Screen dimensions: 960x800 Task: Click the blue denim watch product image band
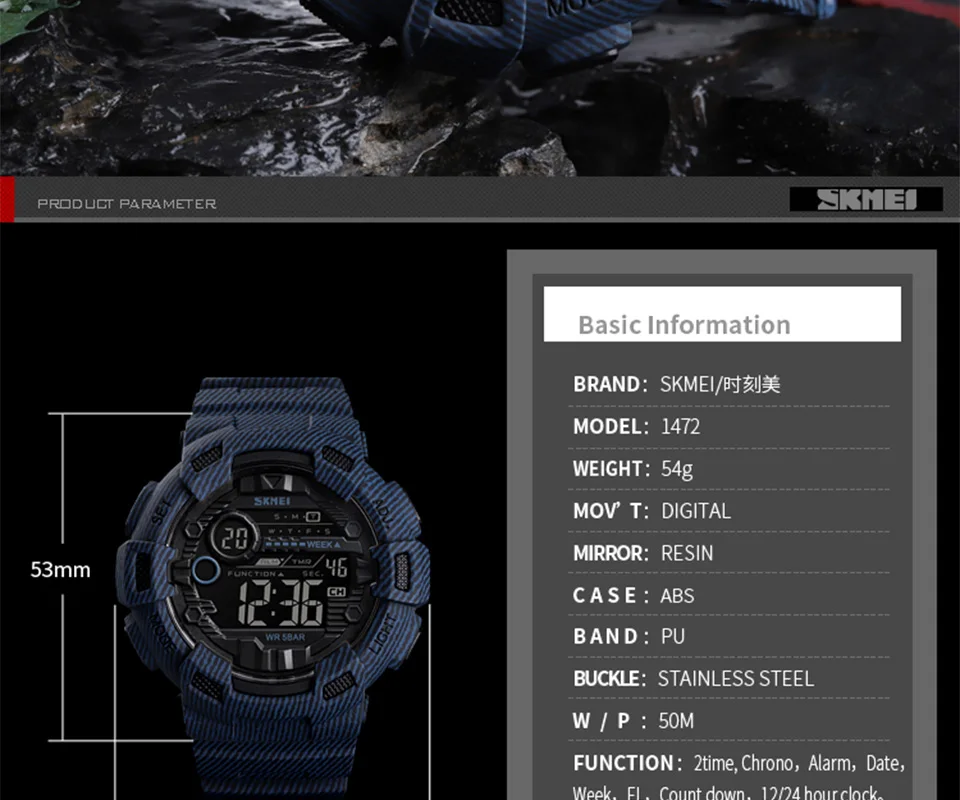274,588
